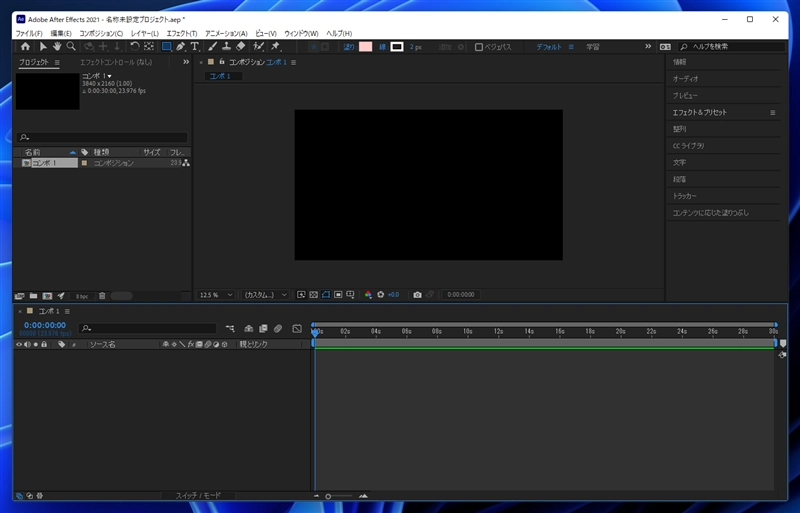The height and width of the screenshot is (513, 800).
Task: Click the Home icon in the toolbar
Action: (25, 46)
